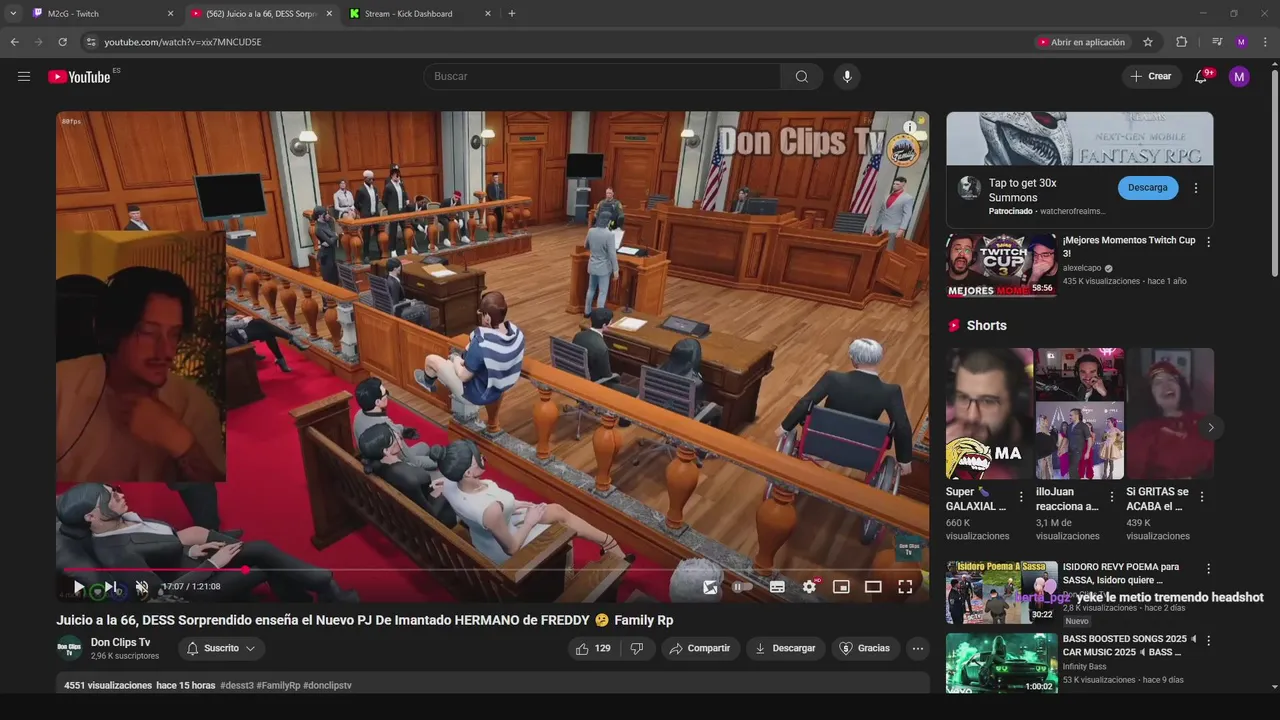This screenshot has height=720, width=1280.
Task: Switch to Stream - Kick Dashboard tab
Action: click(420, 14)
